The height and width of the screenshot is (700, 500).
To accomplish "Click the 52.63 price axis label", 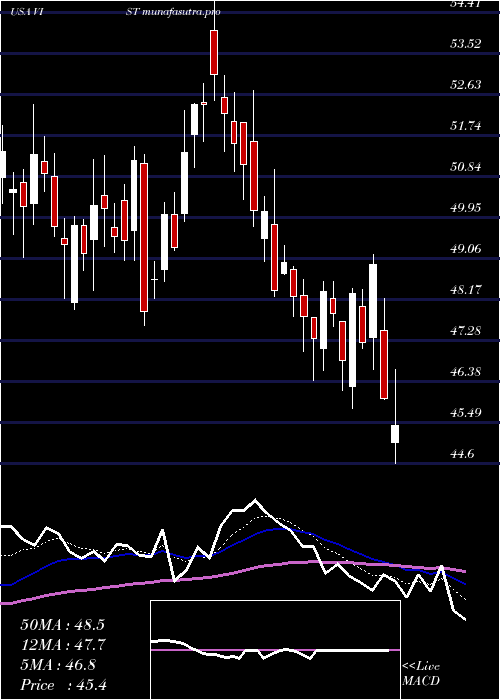I will click(466, 84).
